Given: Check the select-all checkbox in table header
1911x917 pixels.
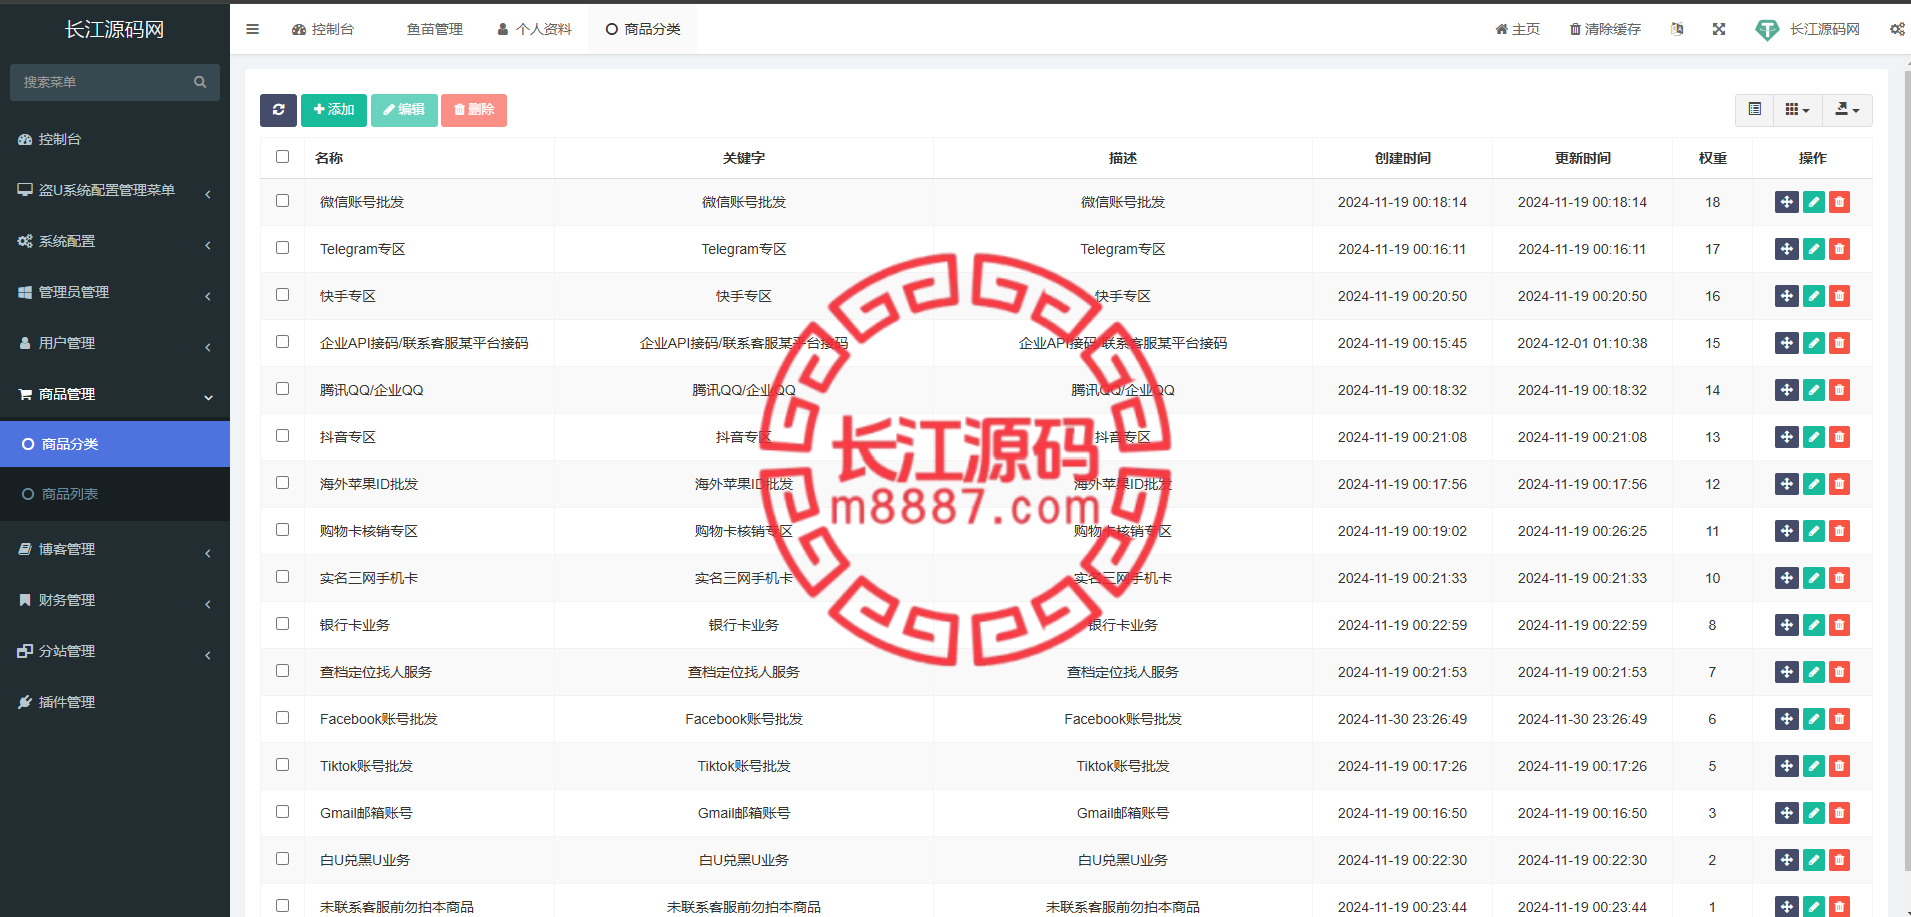Looking at the screenshot, I should 282,156.
